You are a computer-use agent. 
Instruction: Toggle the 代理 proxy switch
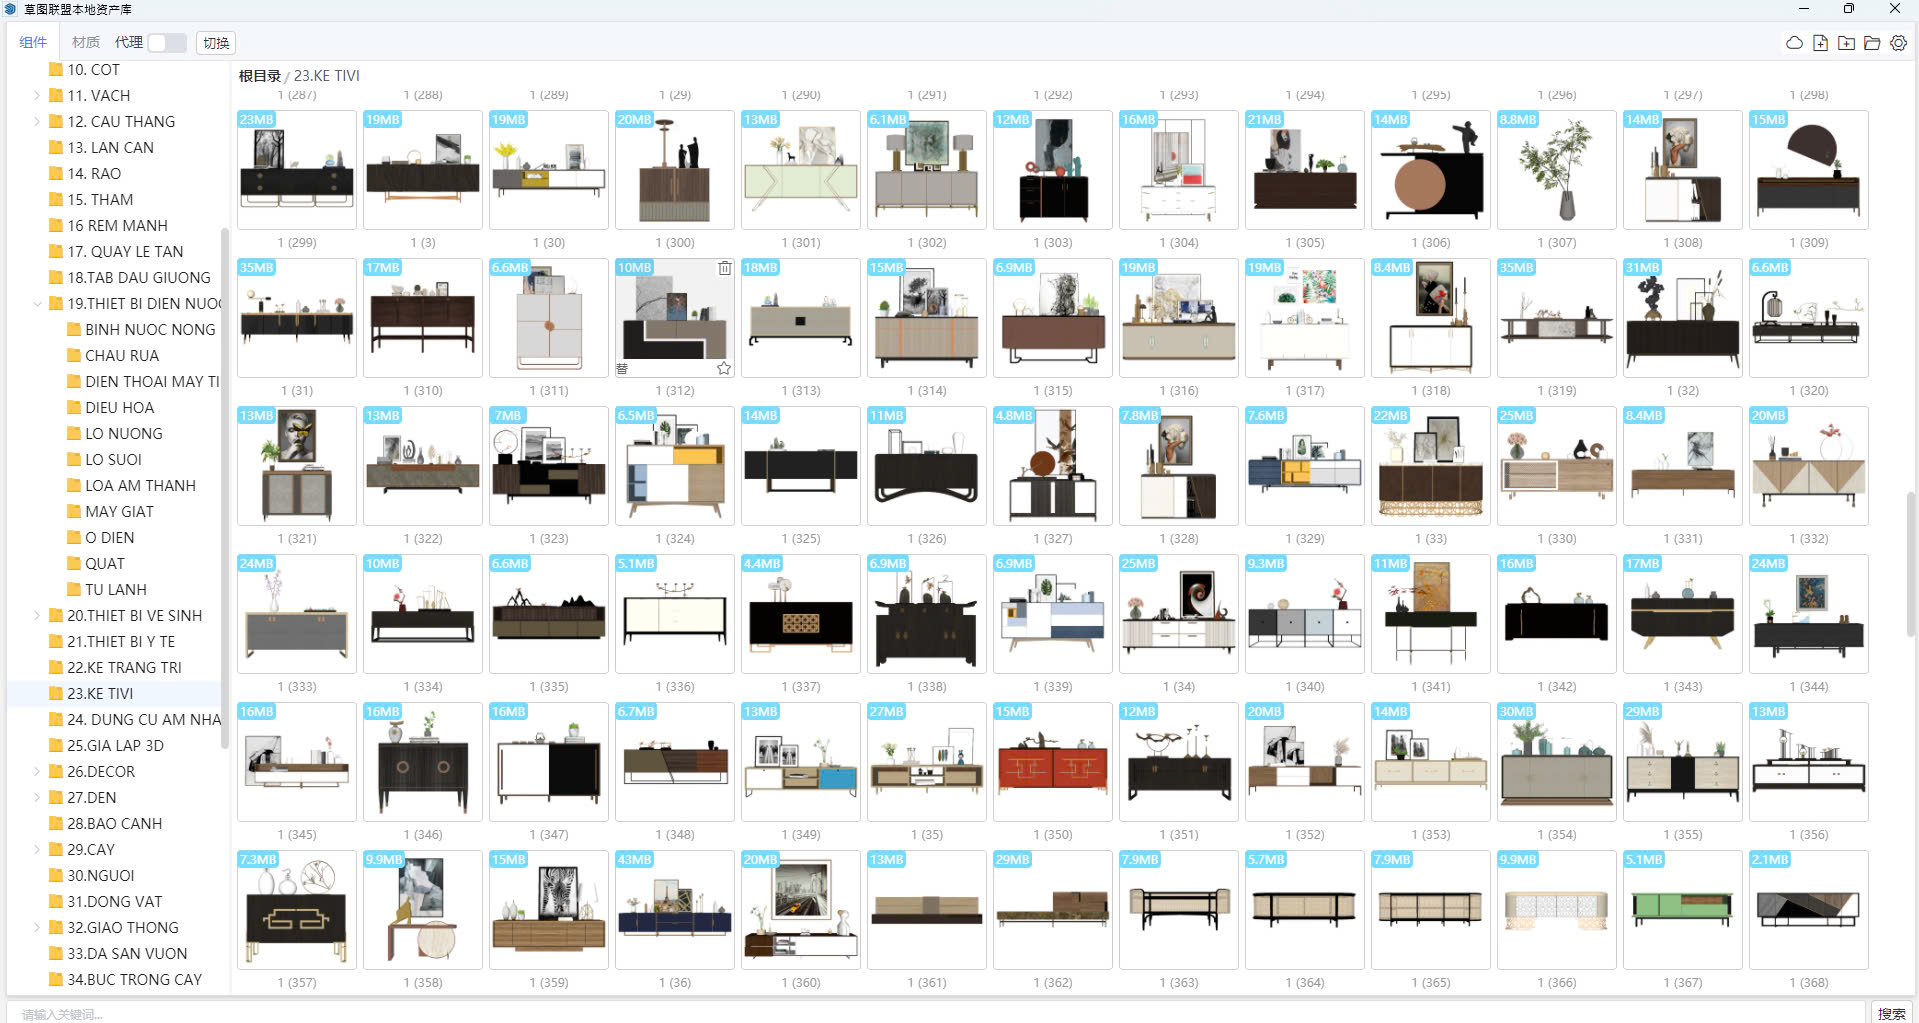[x=166, y=43]
